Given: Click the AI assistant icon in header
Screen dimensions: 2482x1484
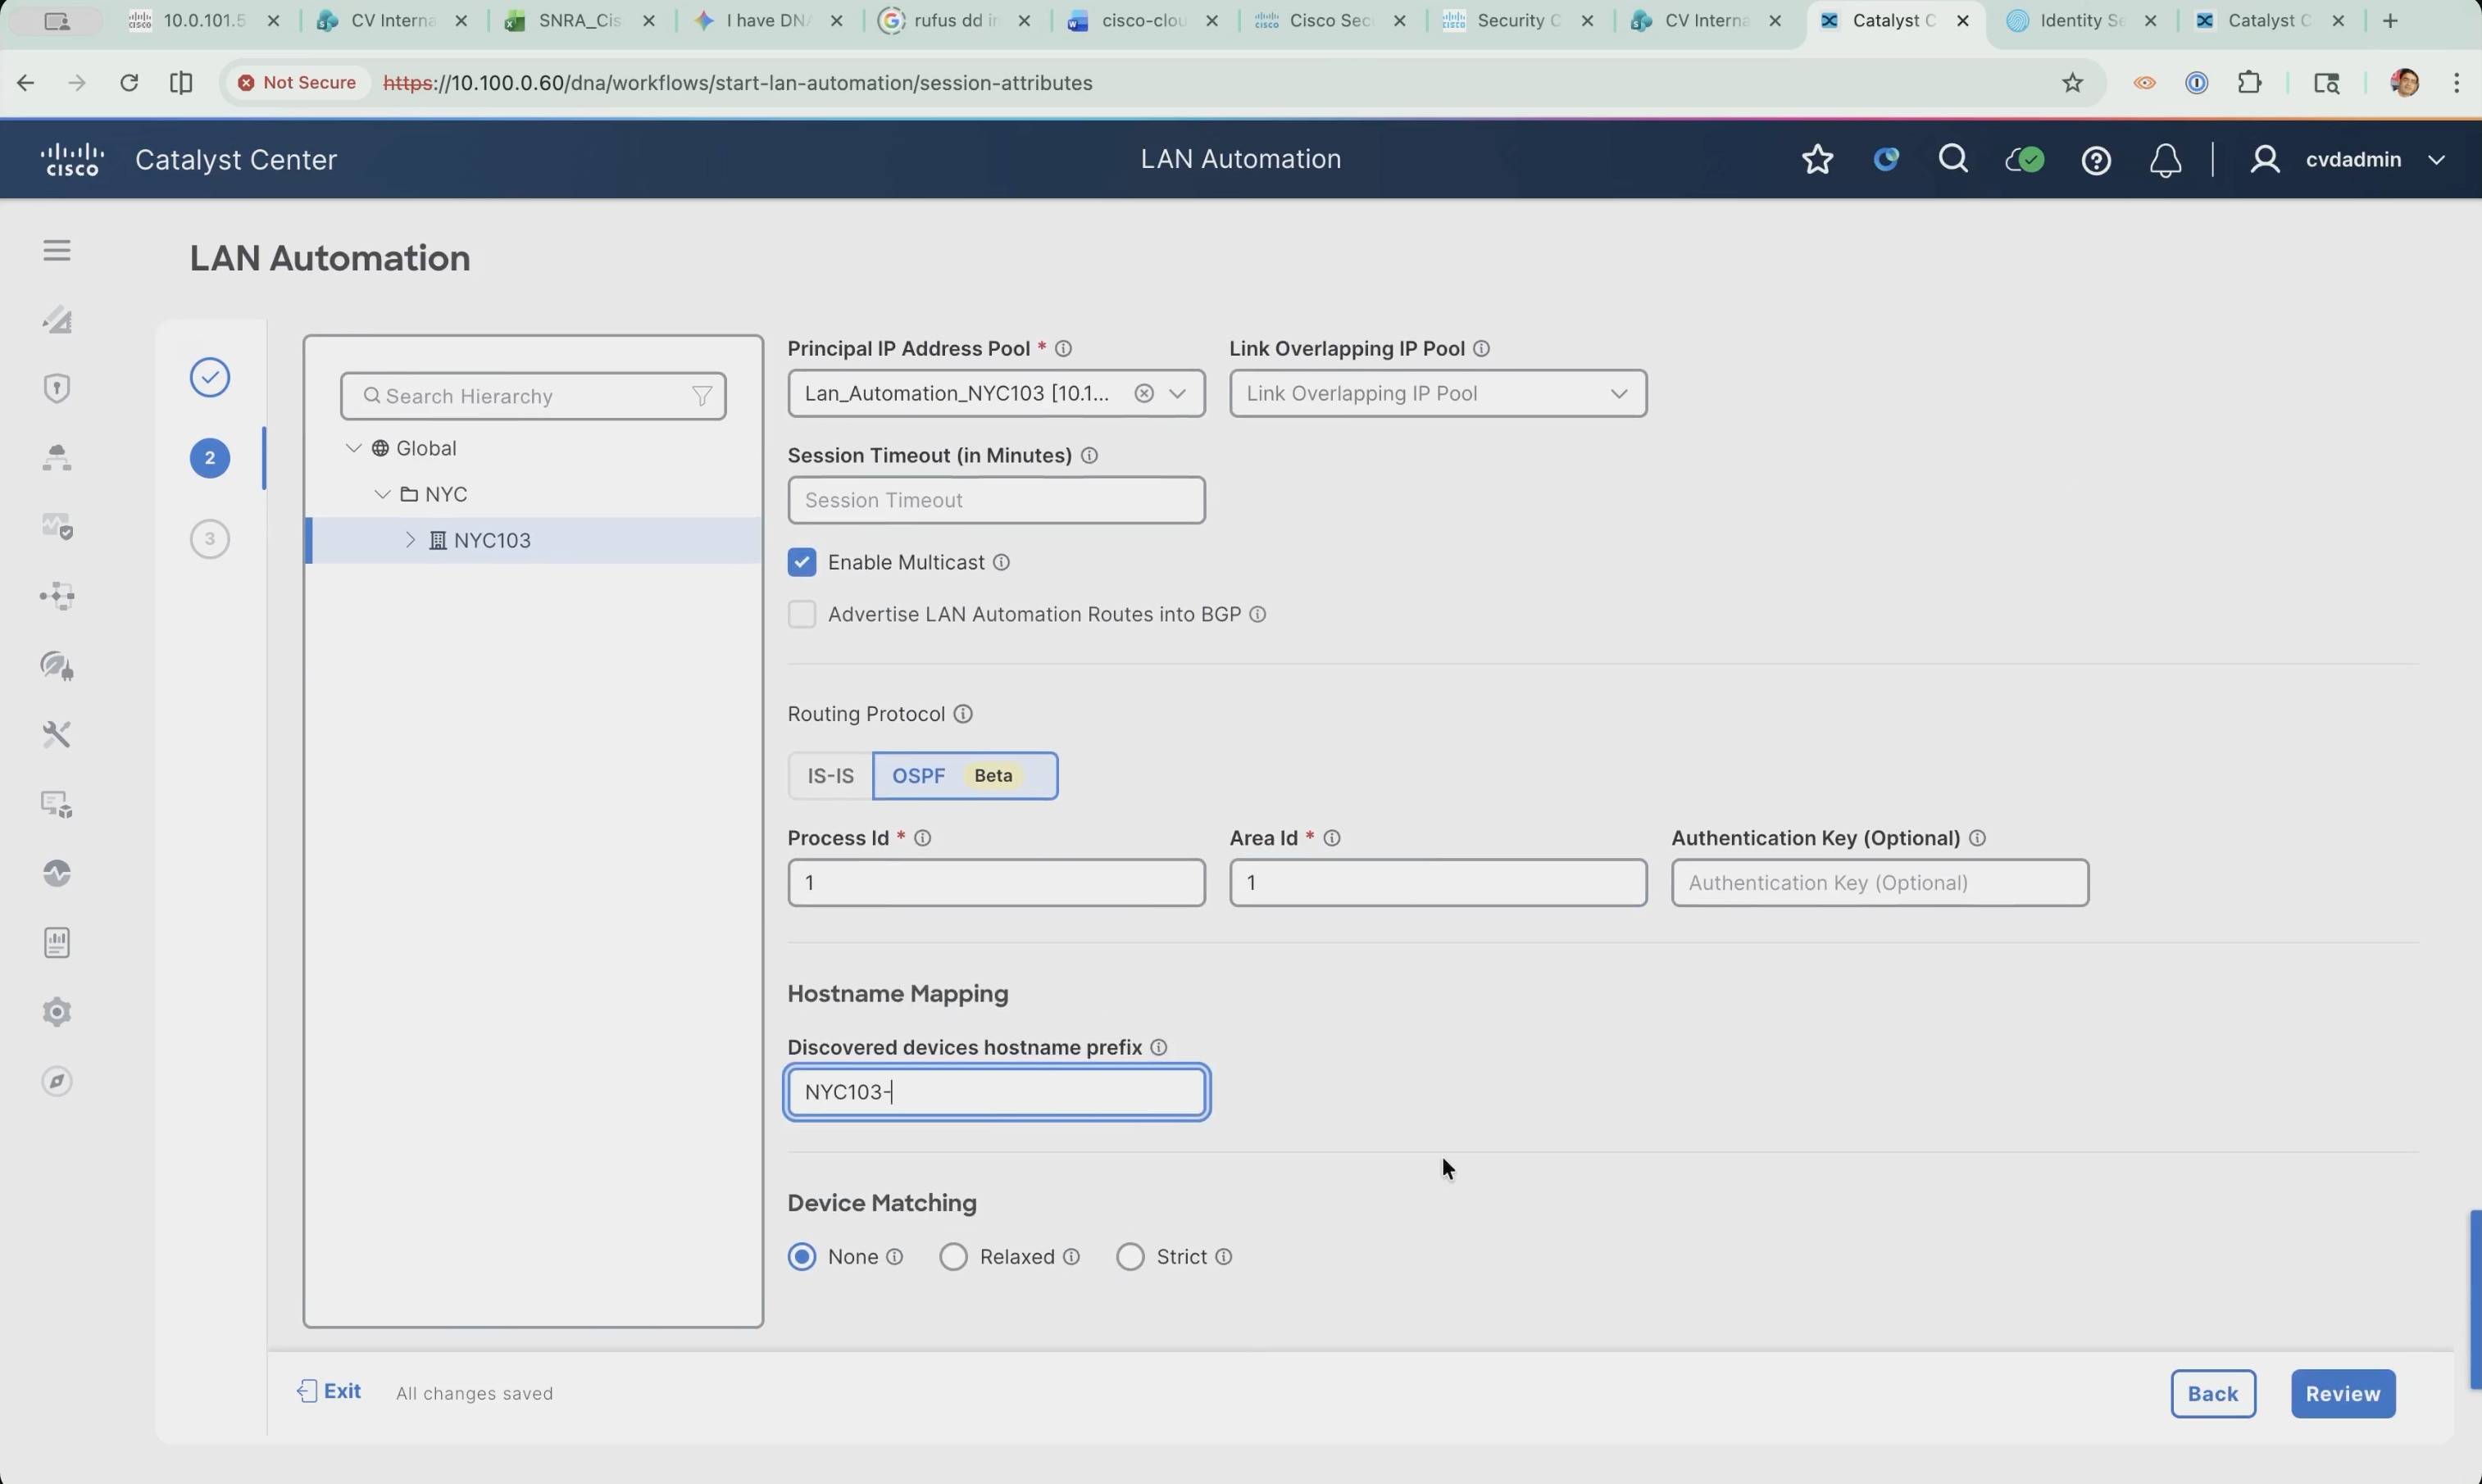Looking at the screenshot, I should [x=1886, y=159].
